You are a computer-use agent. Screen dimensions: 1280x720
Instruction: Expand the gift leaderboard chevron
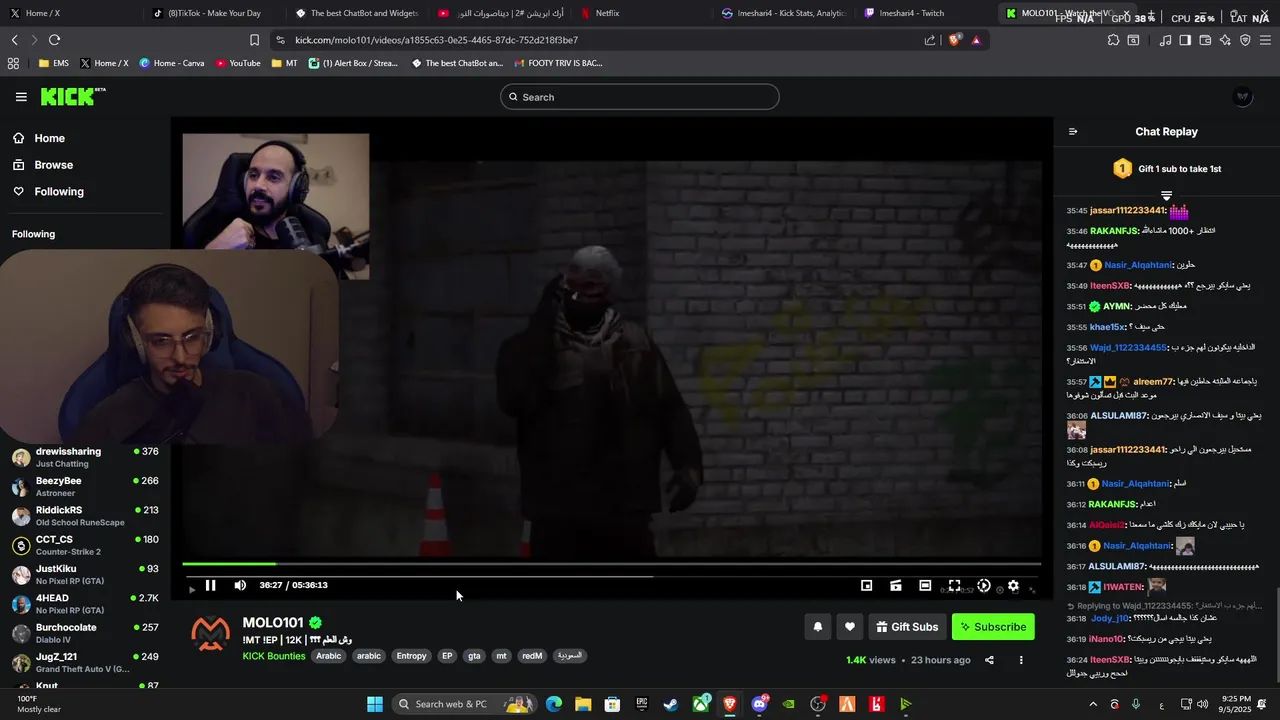coord(1166,195)
